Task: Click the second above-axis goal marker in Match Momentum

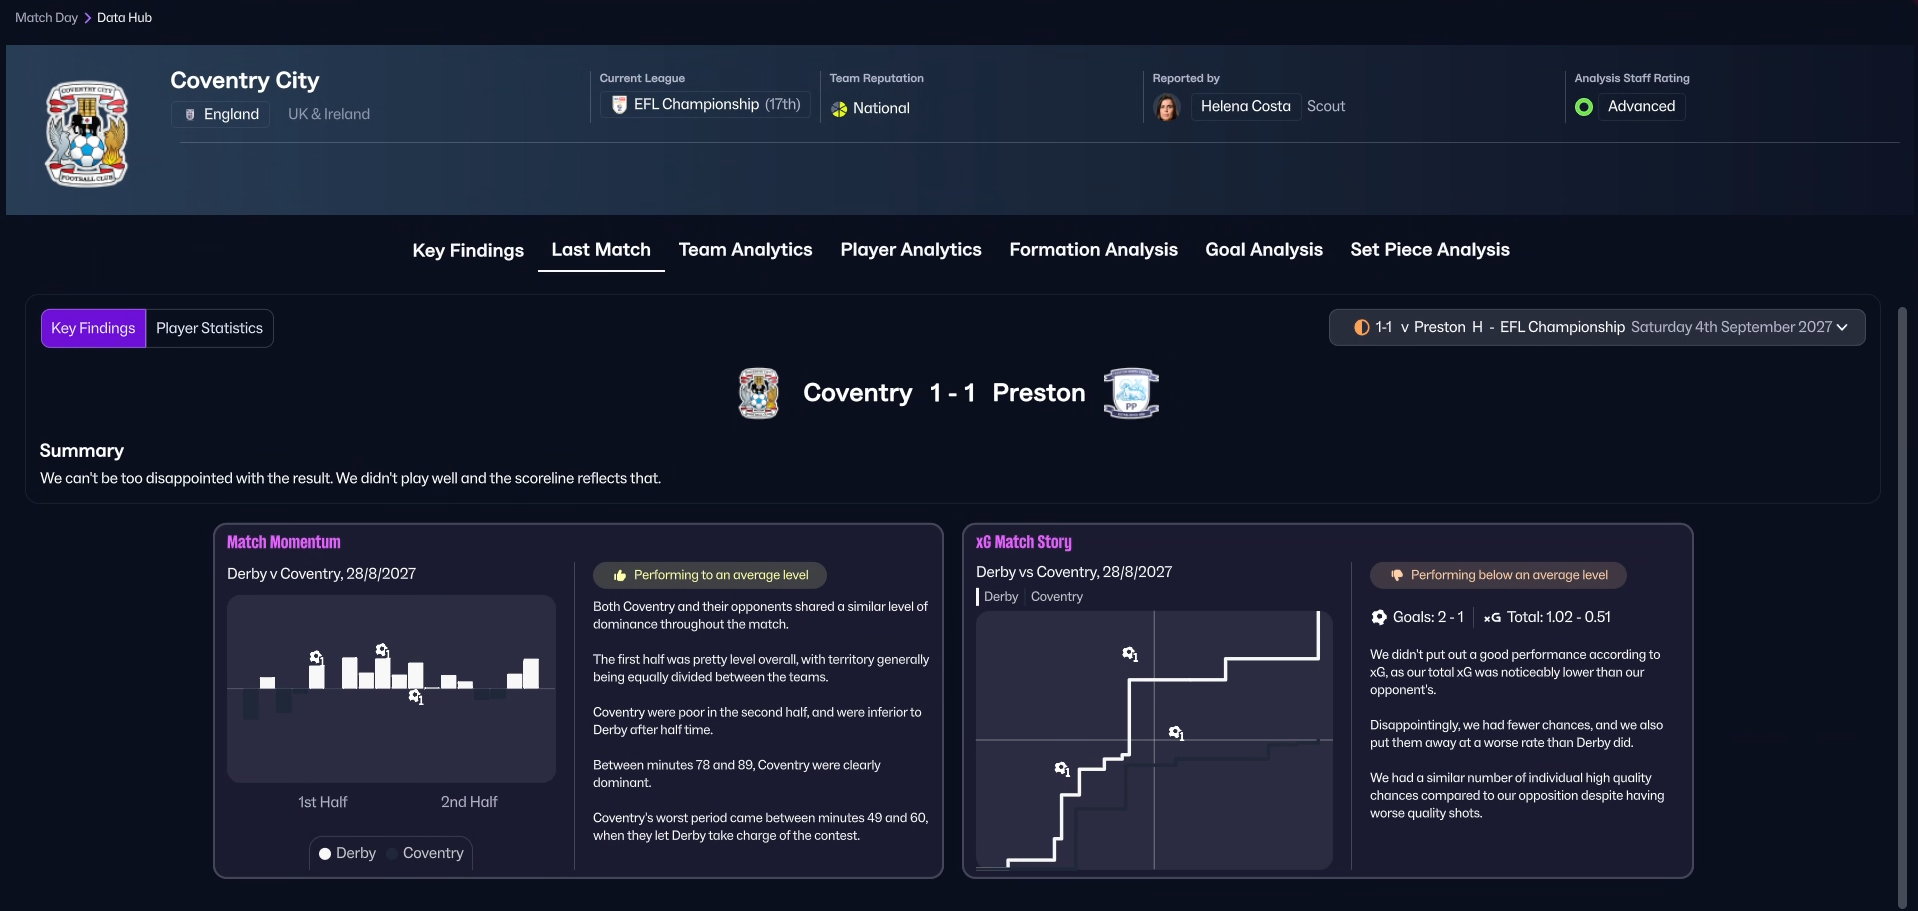Action: pos(382,650)
